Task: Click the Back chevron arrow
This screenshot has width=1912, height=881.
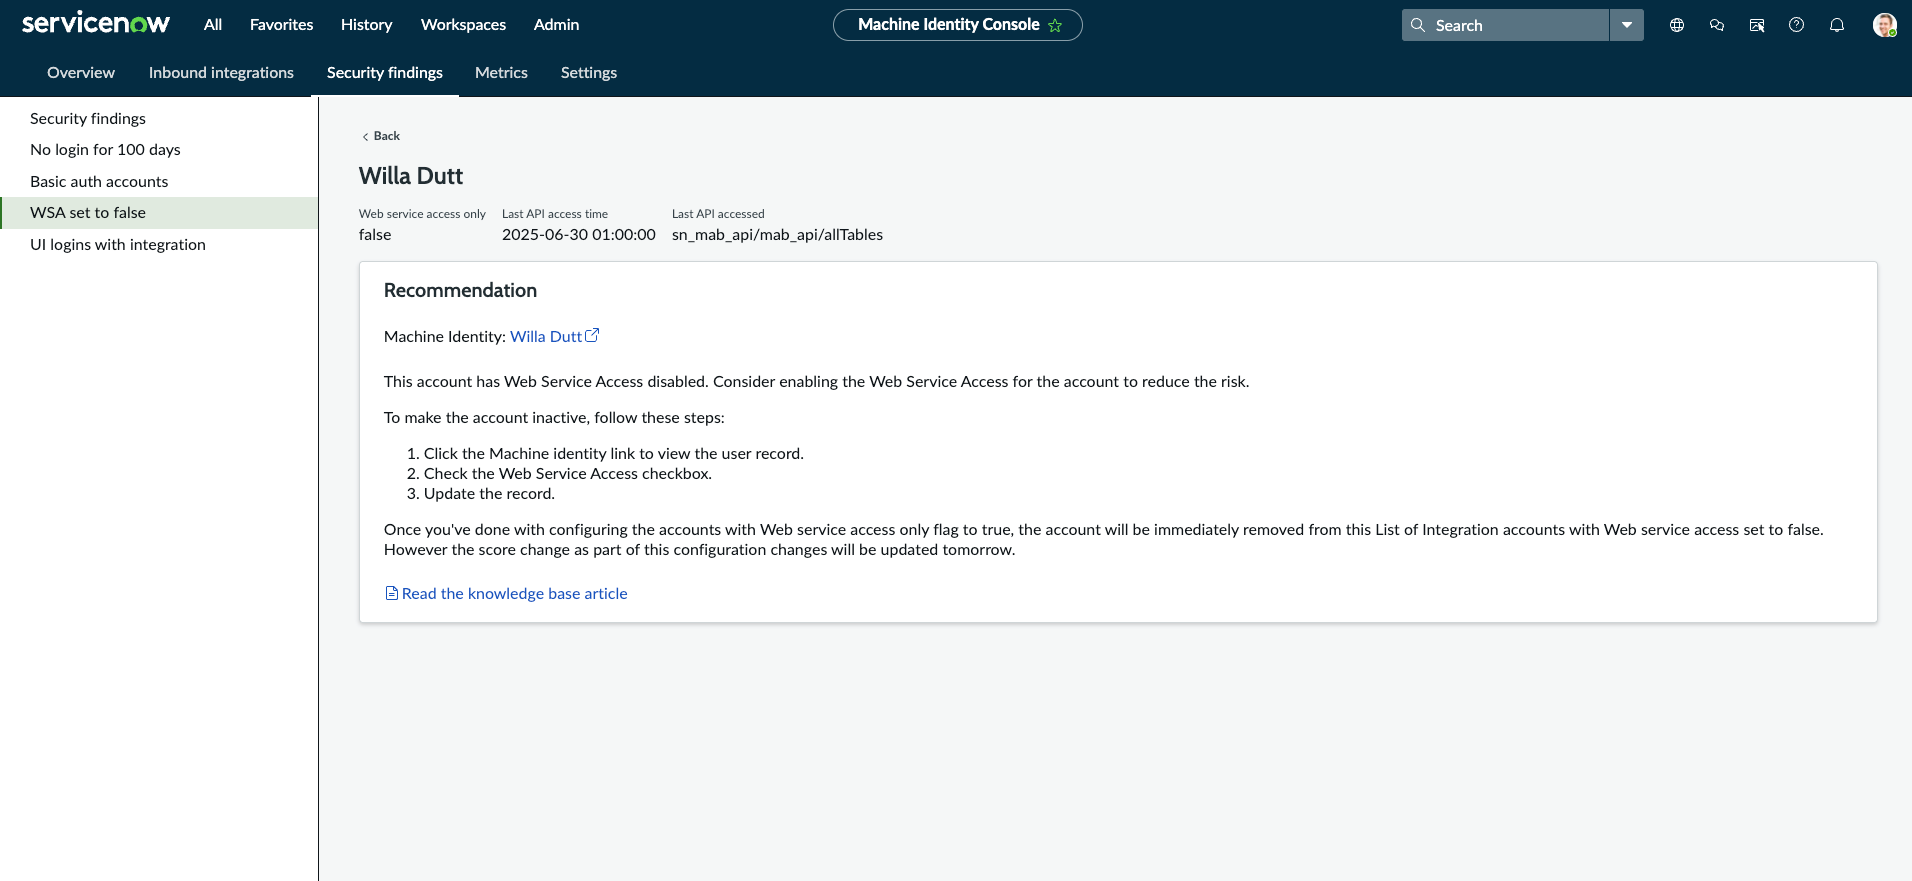Action: [x=365, y=136]
